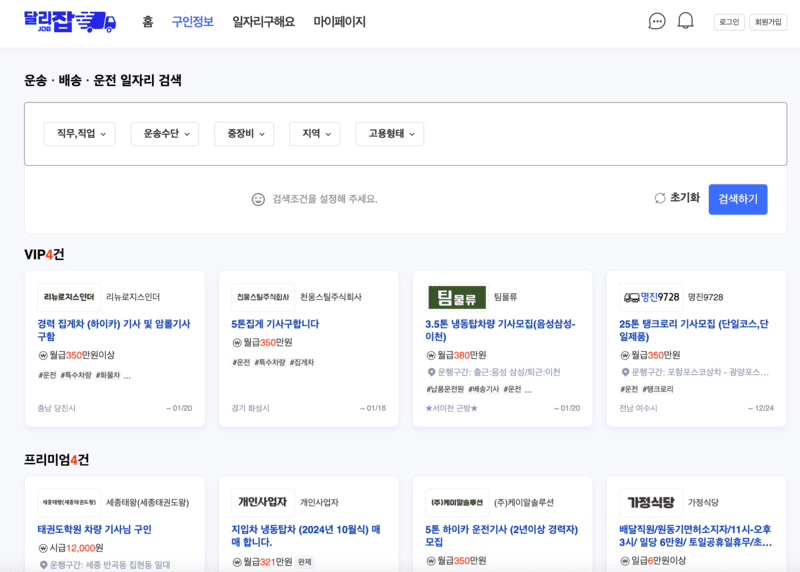This screenshot has height=572, width=800.
Task: Open the notification bell
Action: [x=685, y=21]
